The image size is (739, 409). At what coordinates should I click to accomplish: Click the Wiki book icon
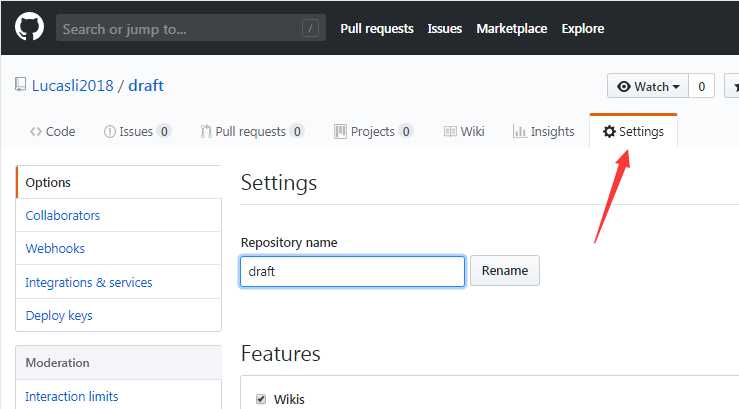[x=450, y=131]
